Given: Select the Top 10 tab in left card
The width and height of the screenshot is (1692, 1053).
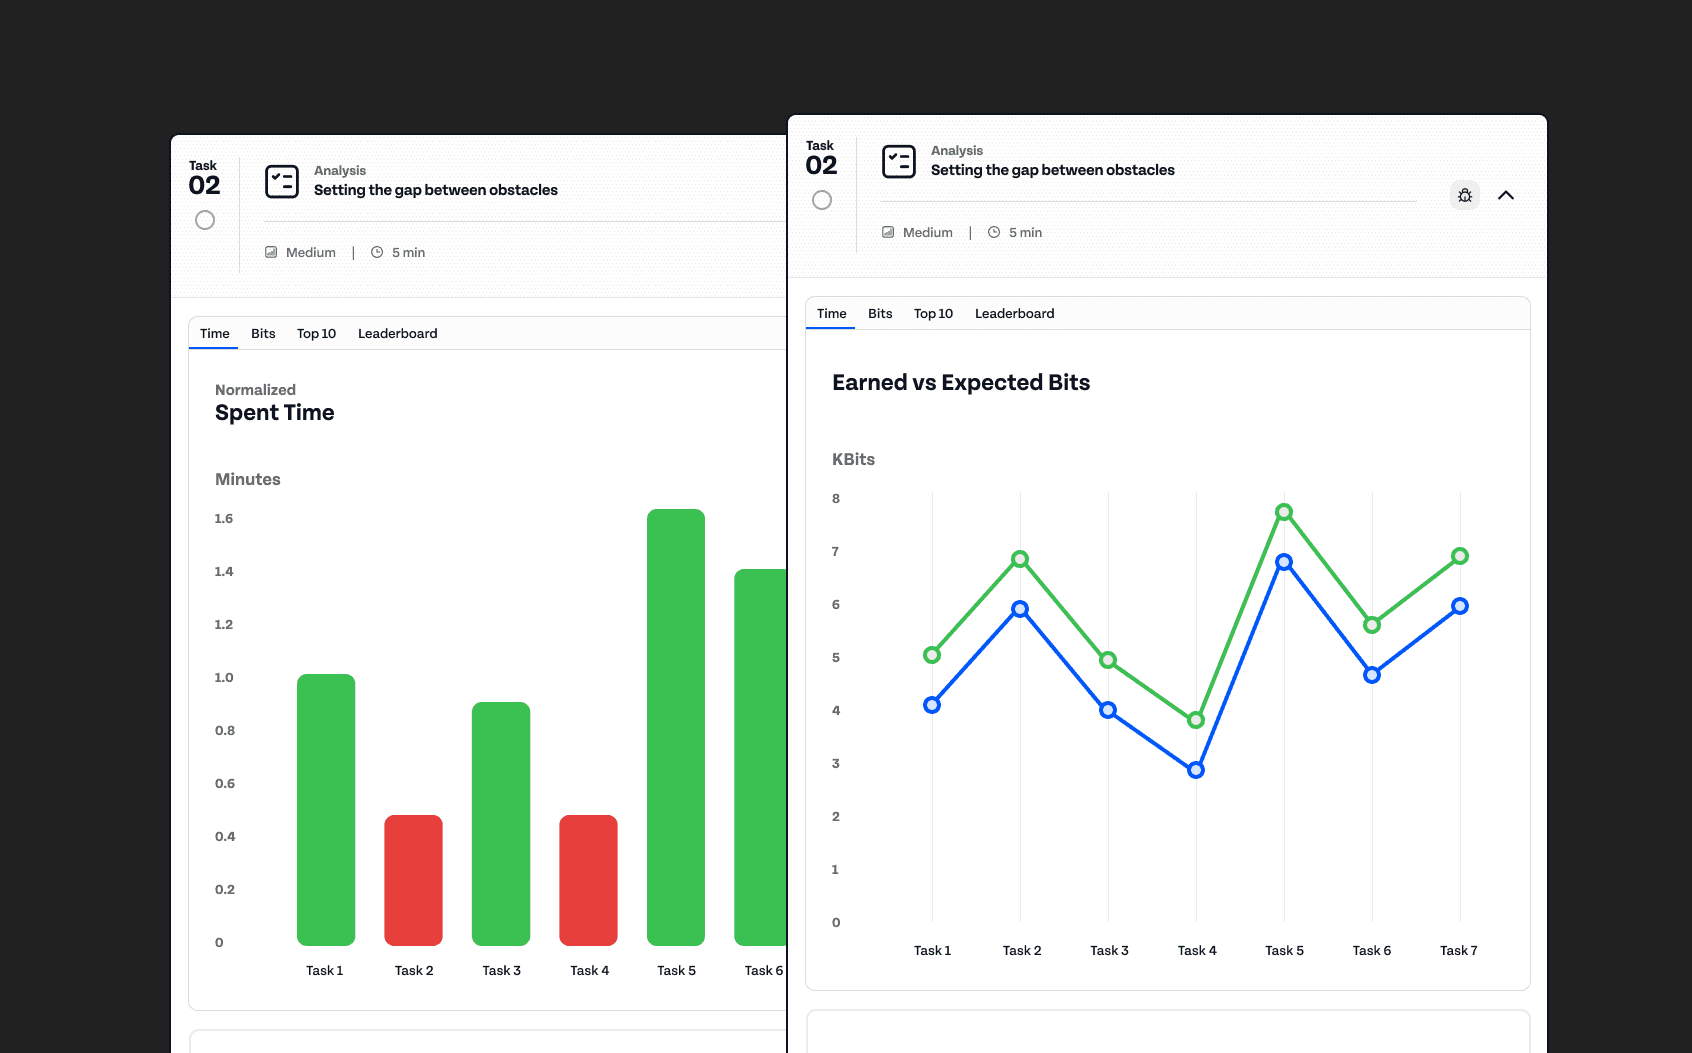Looking at the screenshot, I should [316, 333].
